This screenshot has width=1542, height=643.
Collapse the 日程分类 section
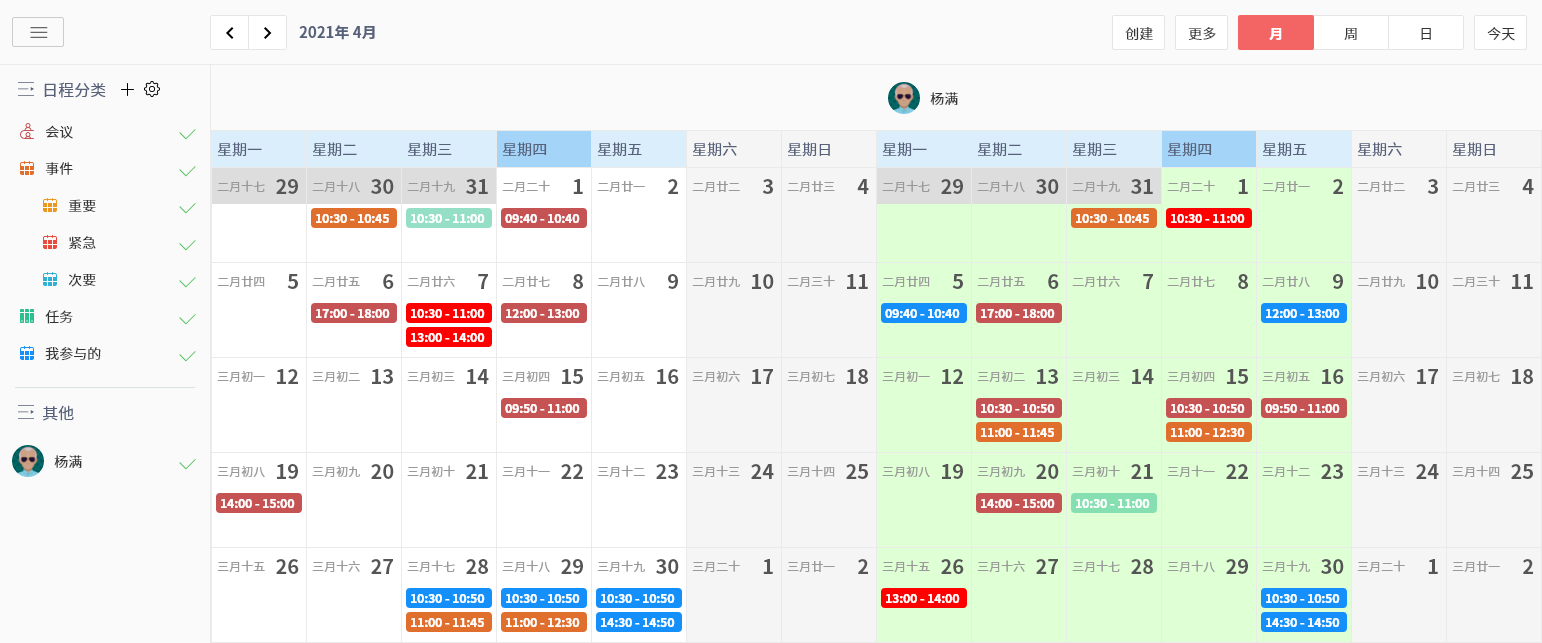(26, 90)
